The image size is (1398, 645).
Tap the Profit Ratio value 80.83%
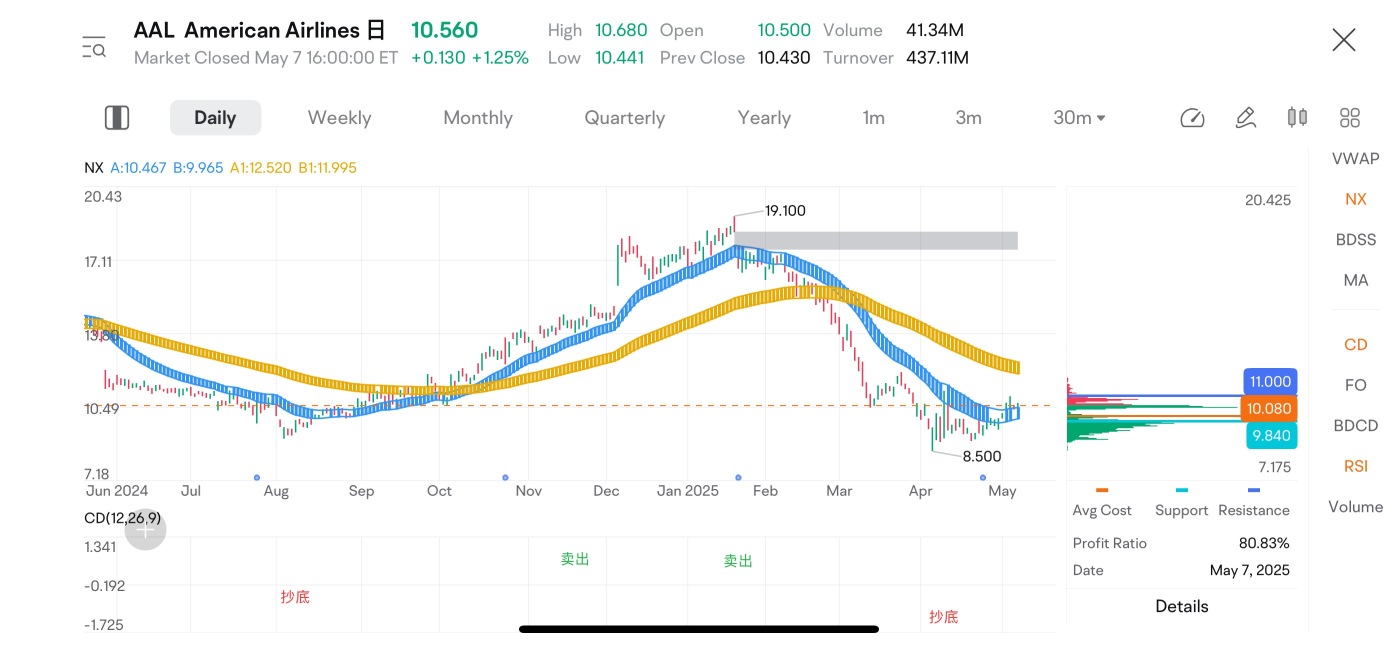[1264, 543]
